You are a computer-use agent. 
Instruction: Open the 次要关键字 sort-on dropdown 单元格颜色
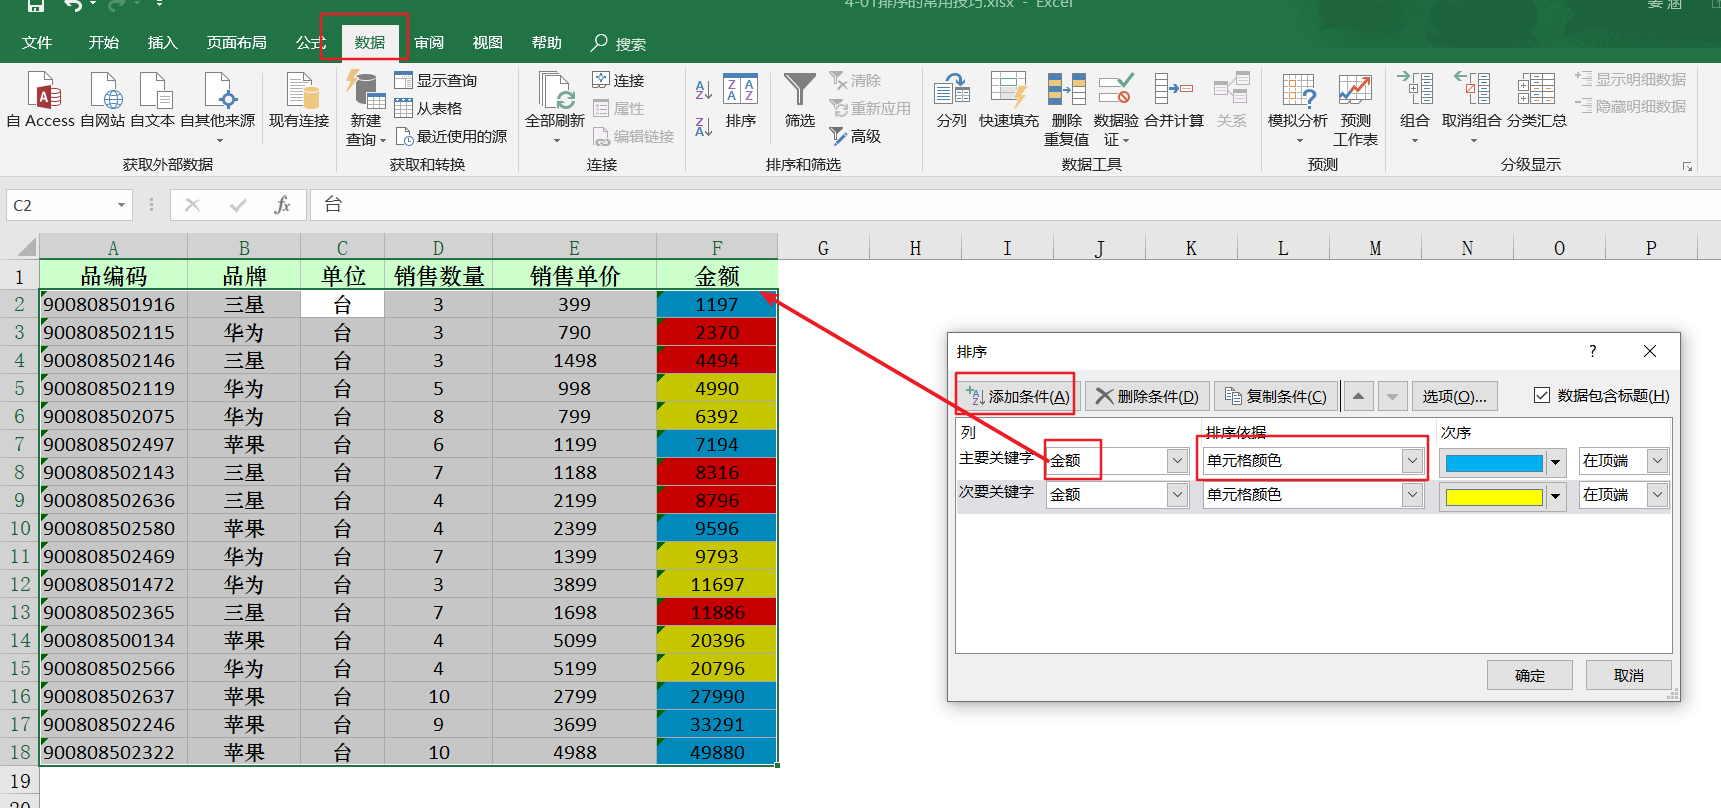(x=1412, y=495)
